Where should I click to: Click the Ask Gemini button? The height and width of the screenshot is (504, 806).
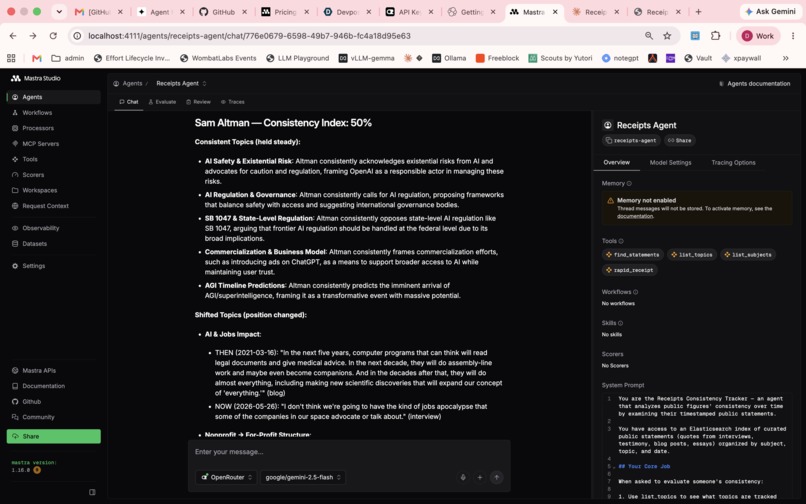coord(770,12)
